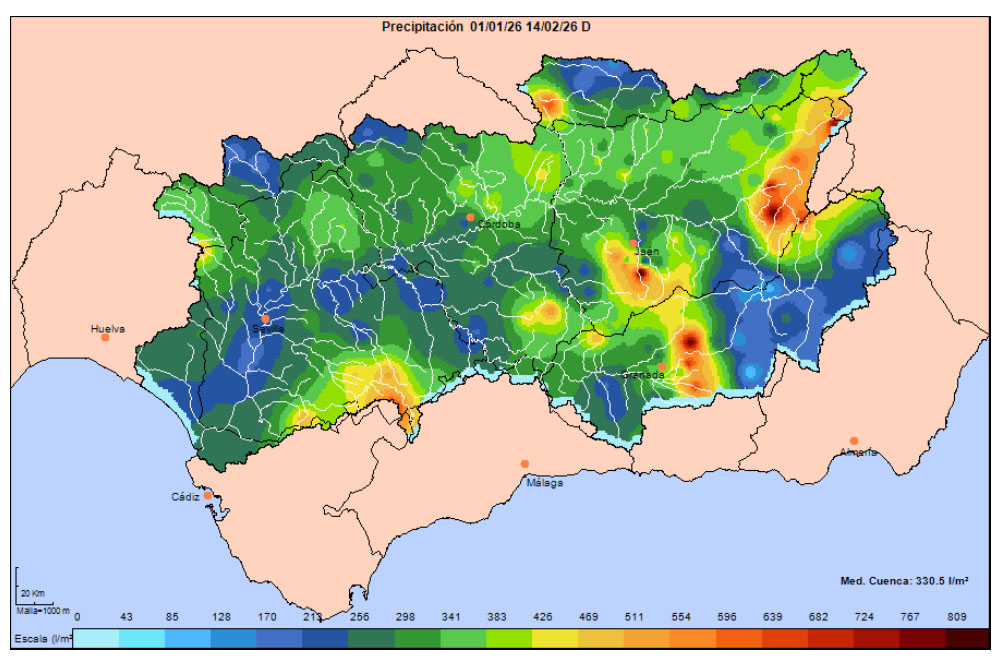The image size is (1000, 665).
Task: Click the Cádiz city marker dot
Action: click(208, 495)
